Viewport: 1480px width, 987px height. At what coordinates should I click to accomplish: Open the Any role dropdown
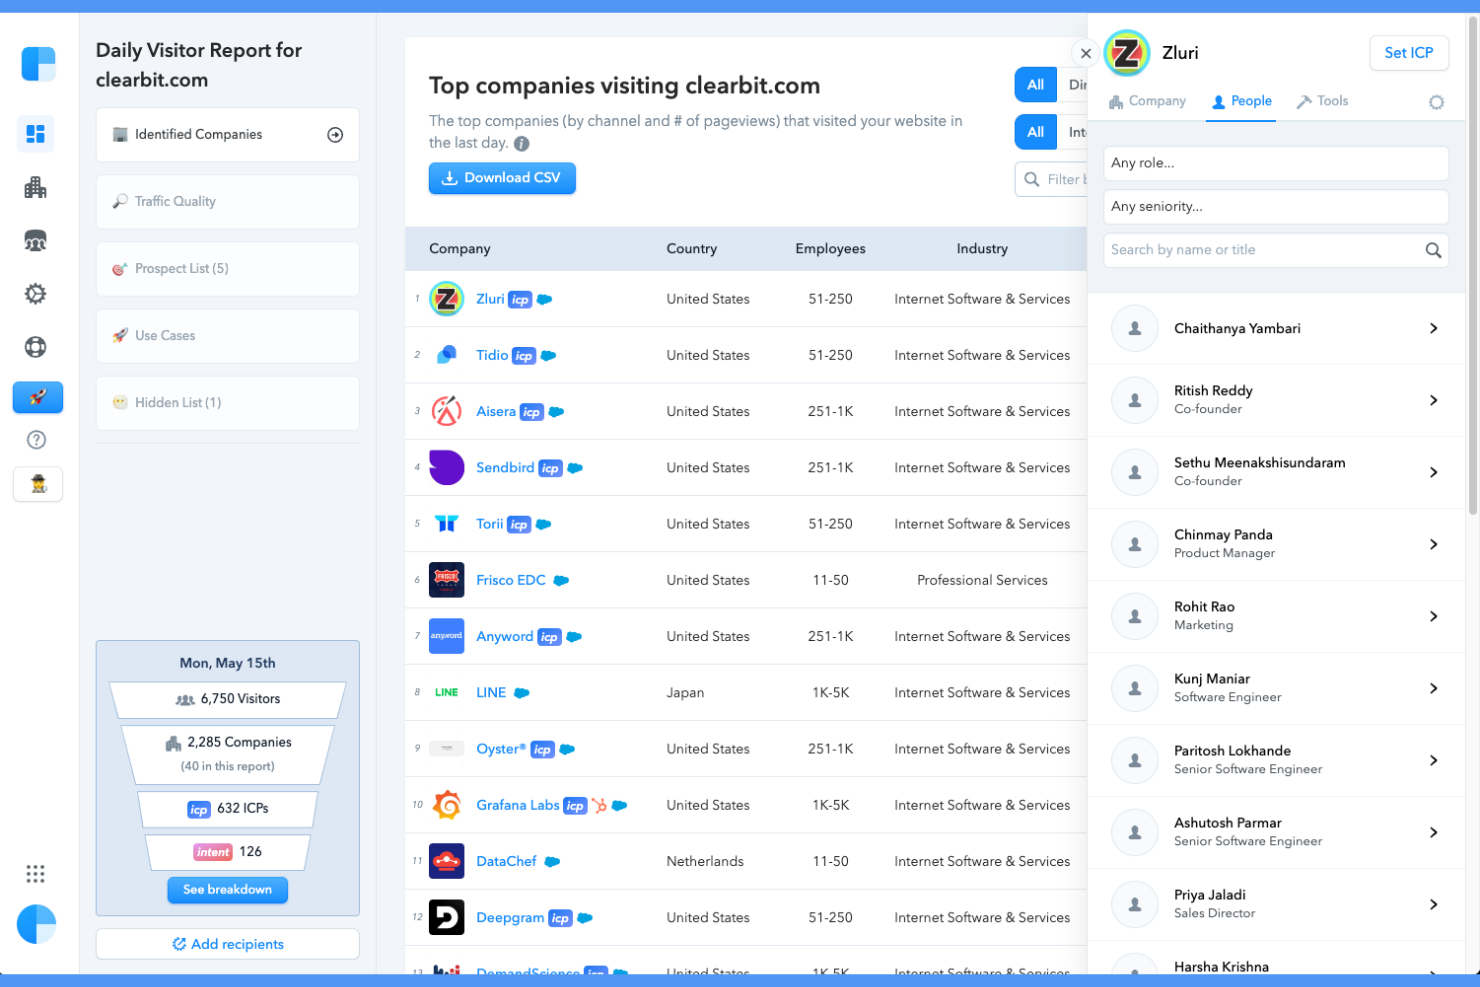pos(1275,163)
